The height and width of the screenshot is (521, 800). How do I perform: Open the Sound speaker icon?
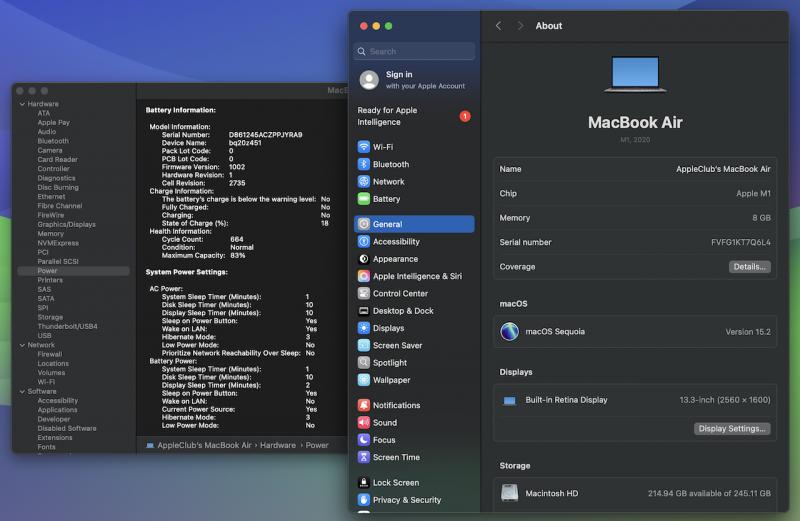(363, 423)
